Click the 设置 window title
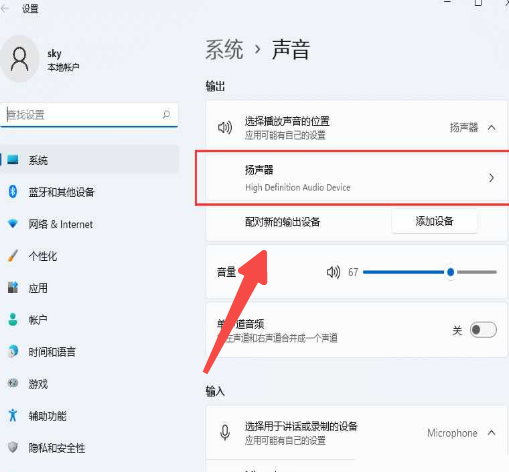 30,9
